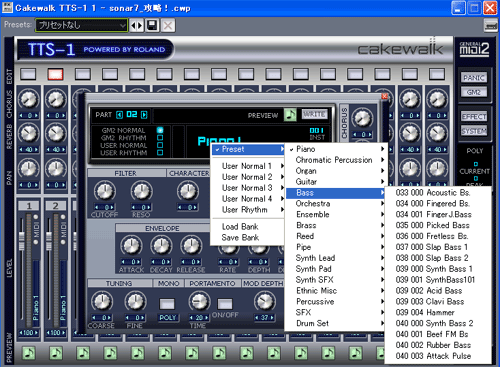Screen dimensions: 500x367
Task: Select 037 000 Slap Bass 1
Action: (x=438, y=247)
